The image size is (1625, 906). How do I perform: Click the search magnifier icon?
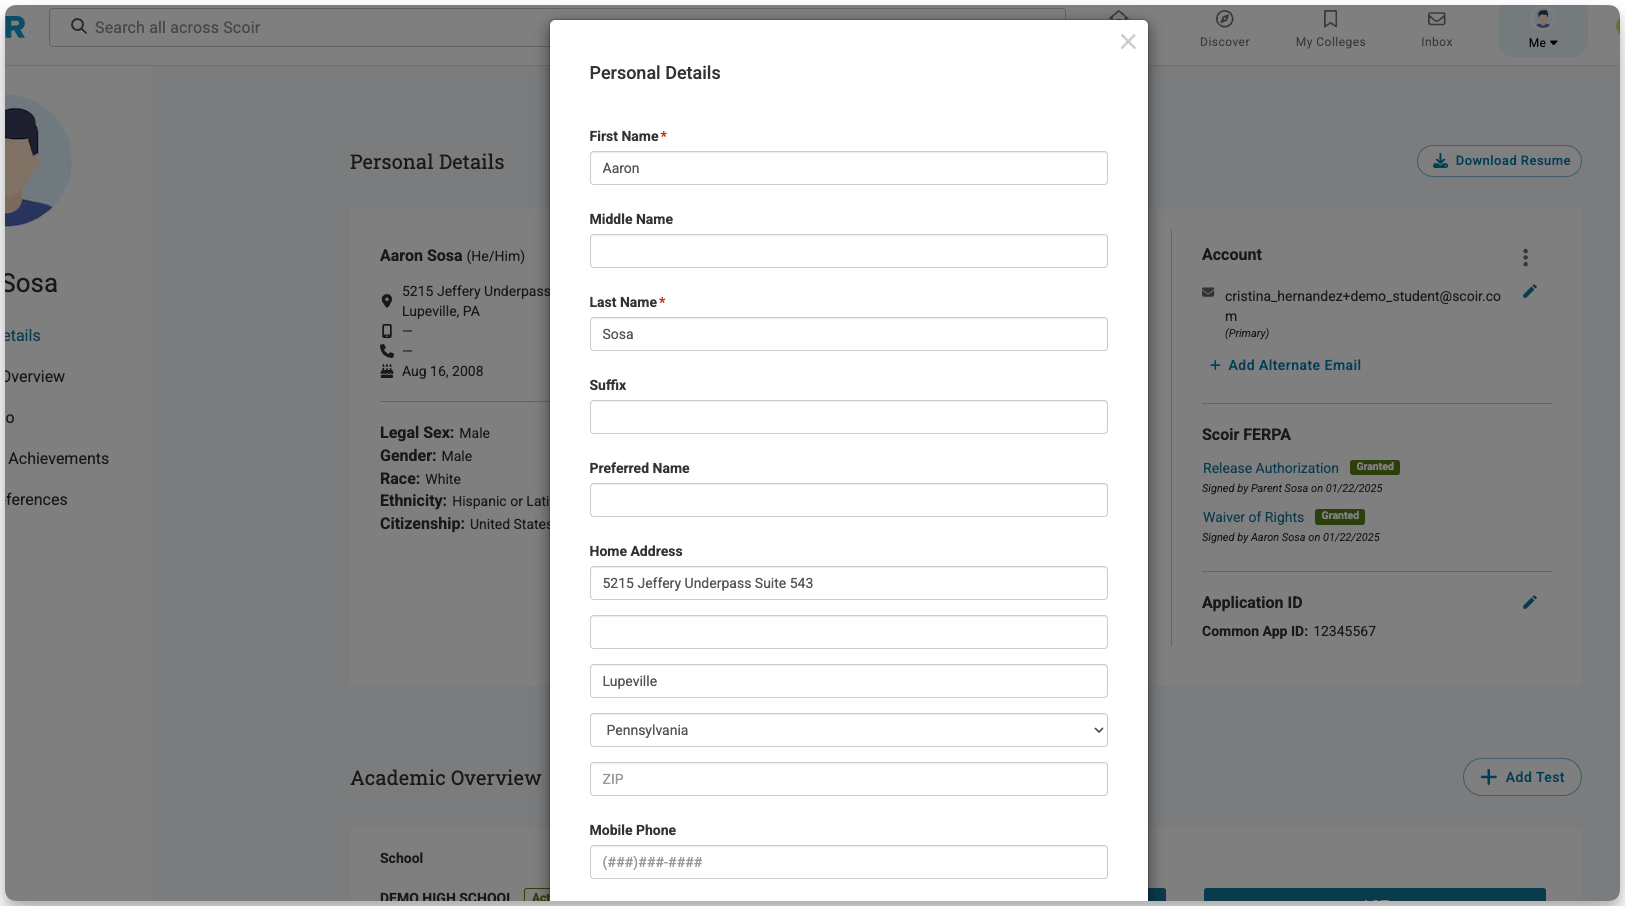point(79,27)
